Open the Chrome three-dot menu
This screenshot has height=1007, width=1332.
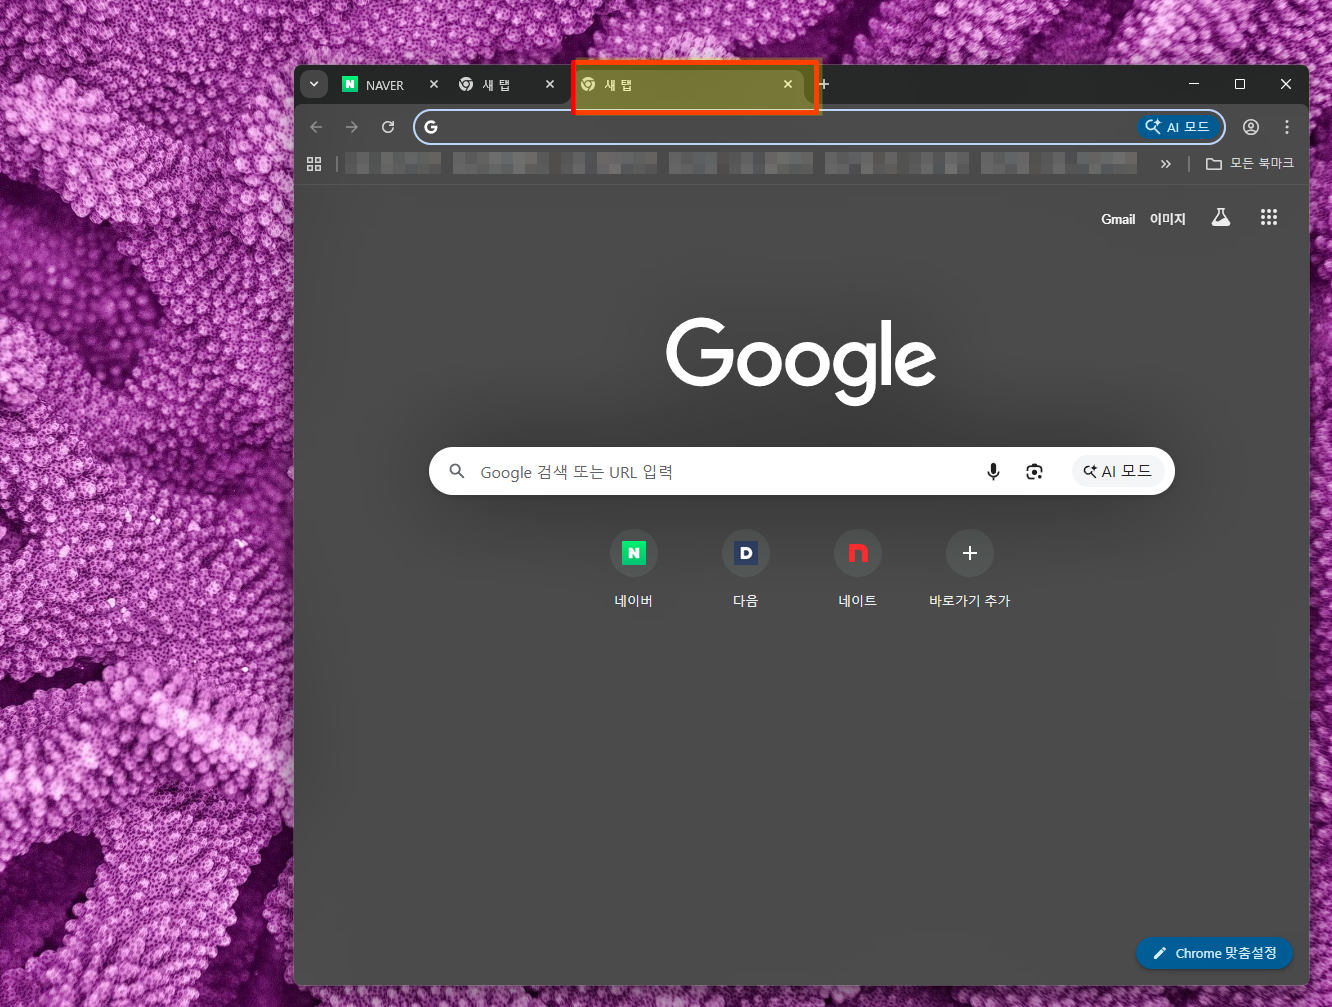[1287, 127]
